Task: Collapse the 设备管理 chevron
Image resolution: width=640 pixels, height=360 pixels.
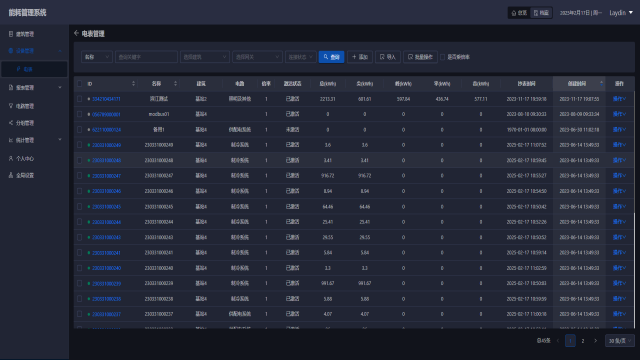Action: coord(60,51)
